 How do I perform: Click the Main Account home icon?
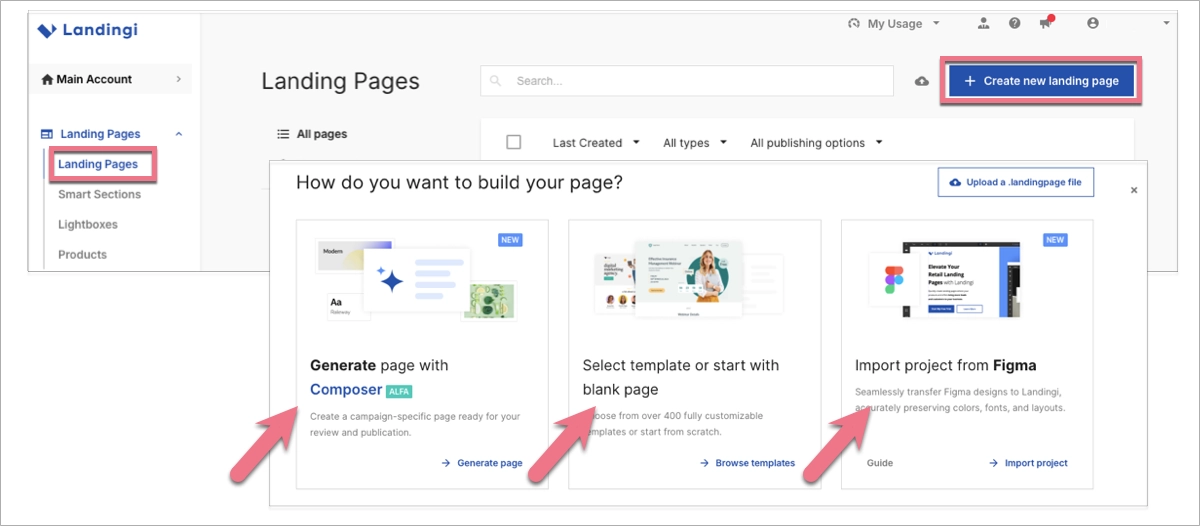(x=47, y=79)
